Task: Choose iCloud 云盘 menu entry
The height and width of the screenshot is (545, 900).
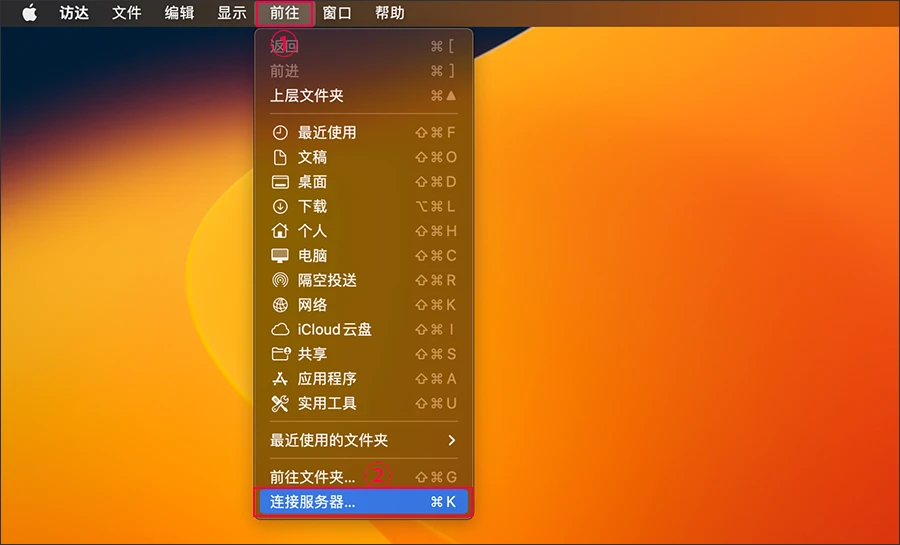Action: pyautogui.click(x=364, y=329)
